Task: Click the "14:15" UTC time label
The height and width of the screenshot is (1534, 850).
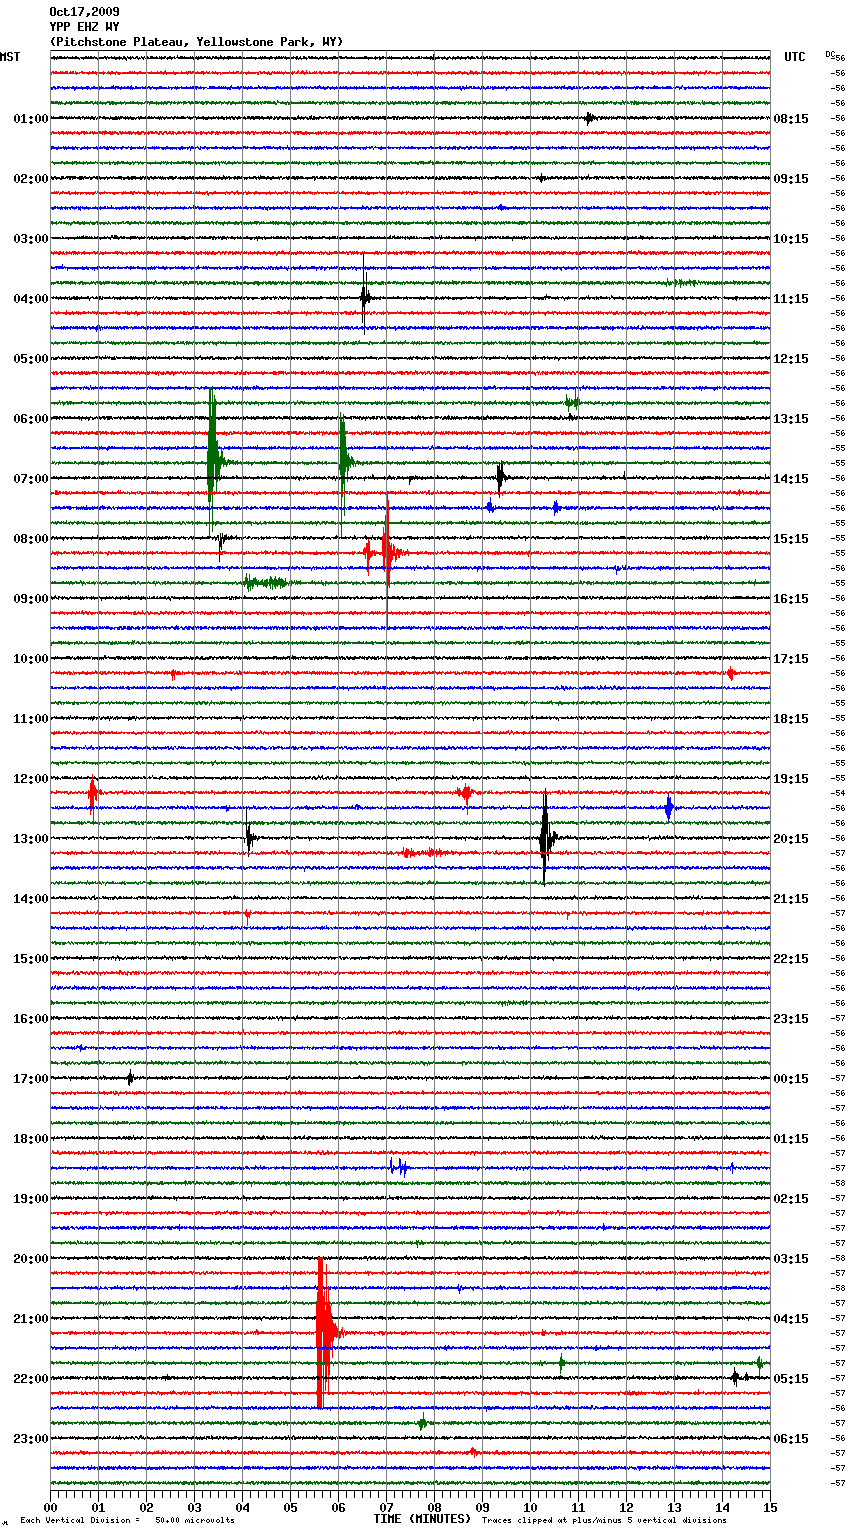Action: click(791, 479)
